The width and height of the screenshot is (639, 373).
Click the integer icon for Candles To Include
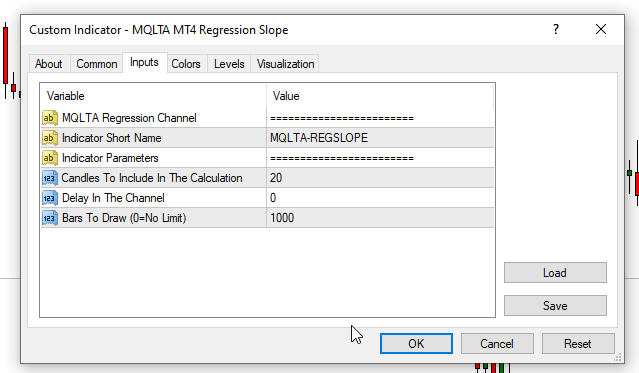click(x=49, y=178)
